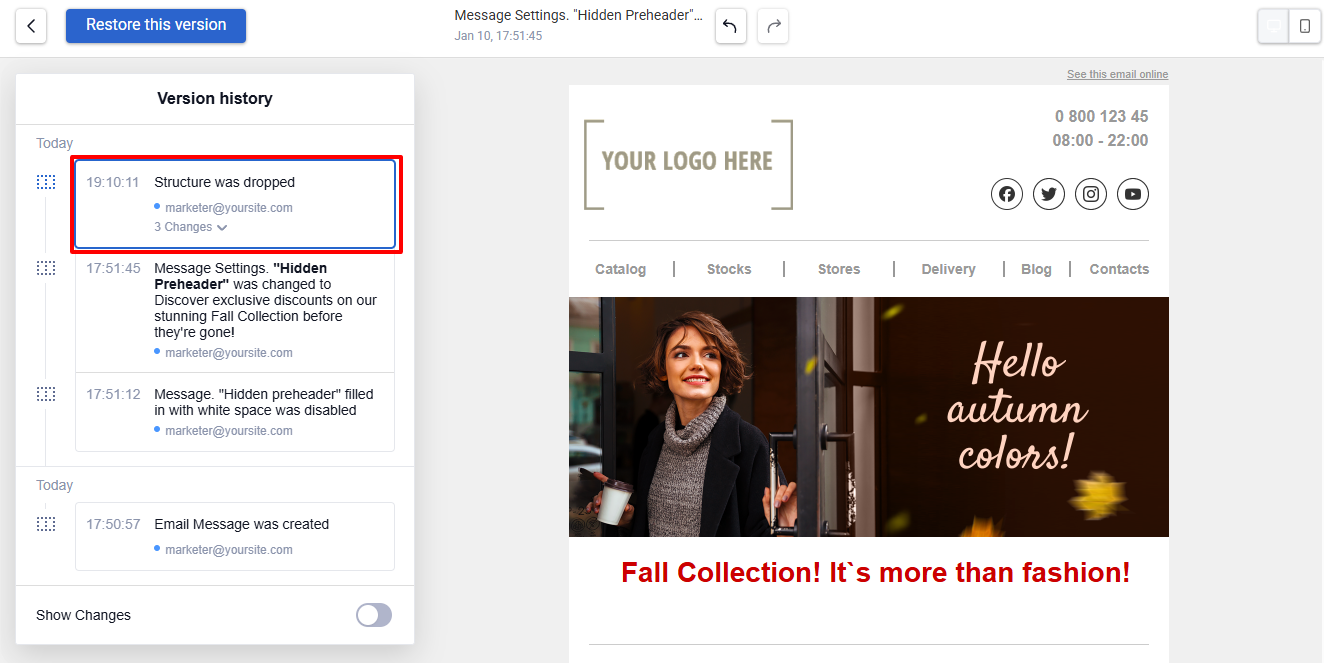1324x663 pixels.
Task: Click the Version history panel title
Action: pos(215,98)
